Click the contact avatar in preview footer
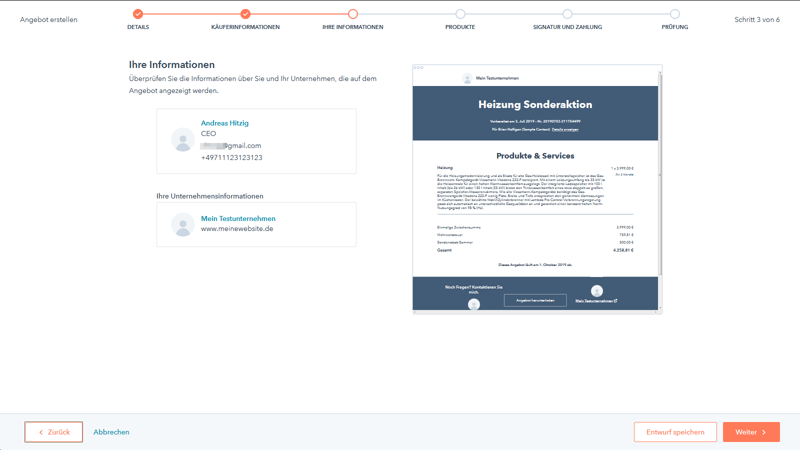Viewport: 800px width, 450px height. (x=474, y=304)
